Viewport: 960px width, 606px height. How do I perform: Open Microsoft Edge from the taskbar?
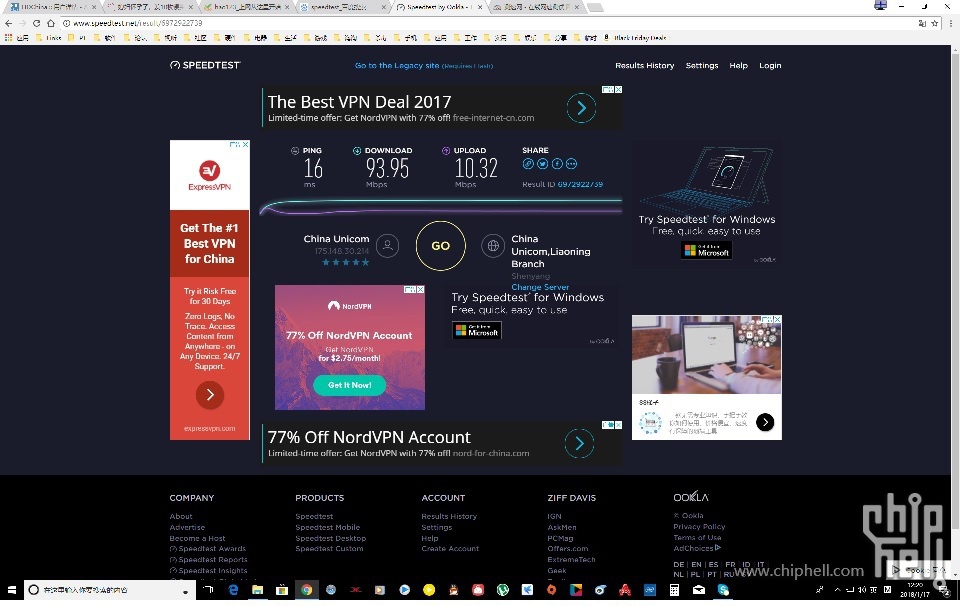233,590
